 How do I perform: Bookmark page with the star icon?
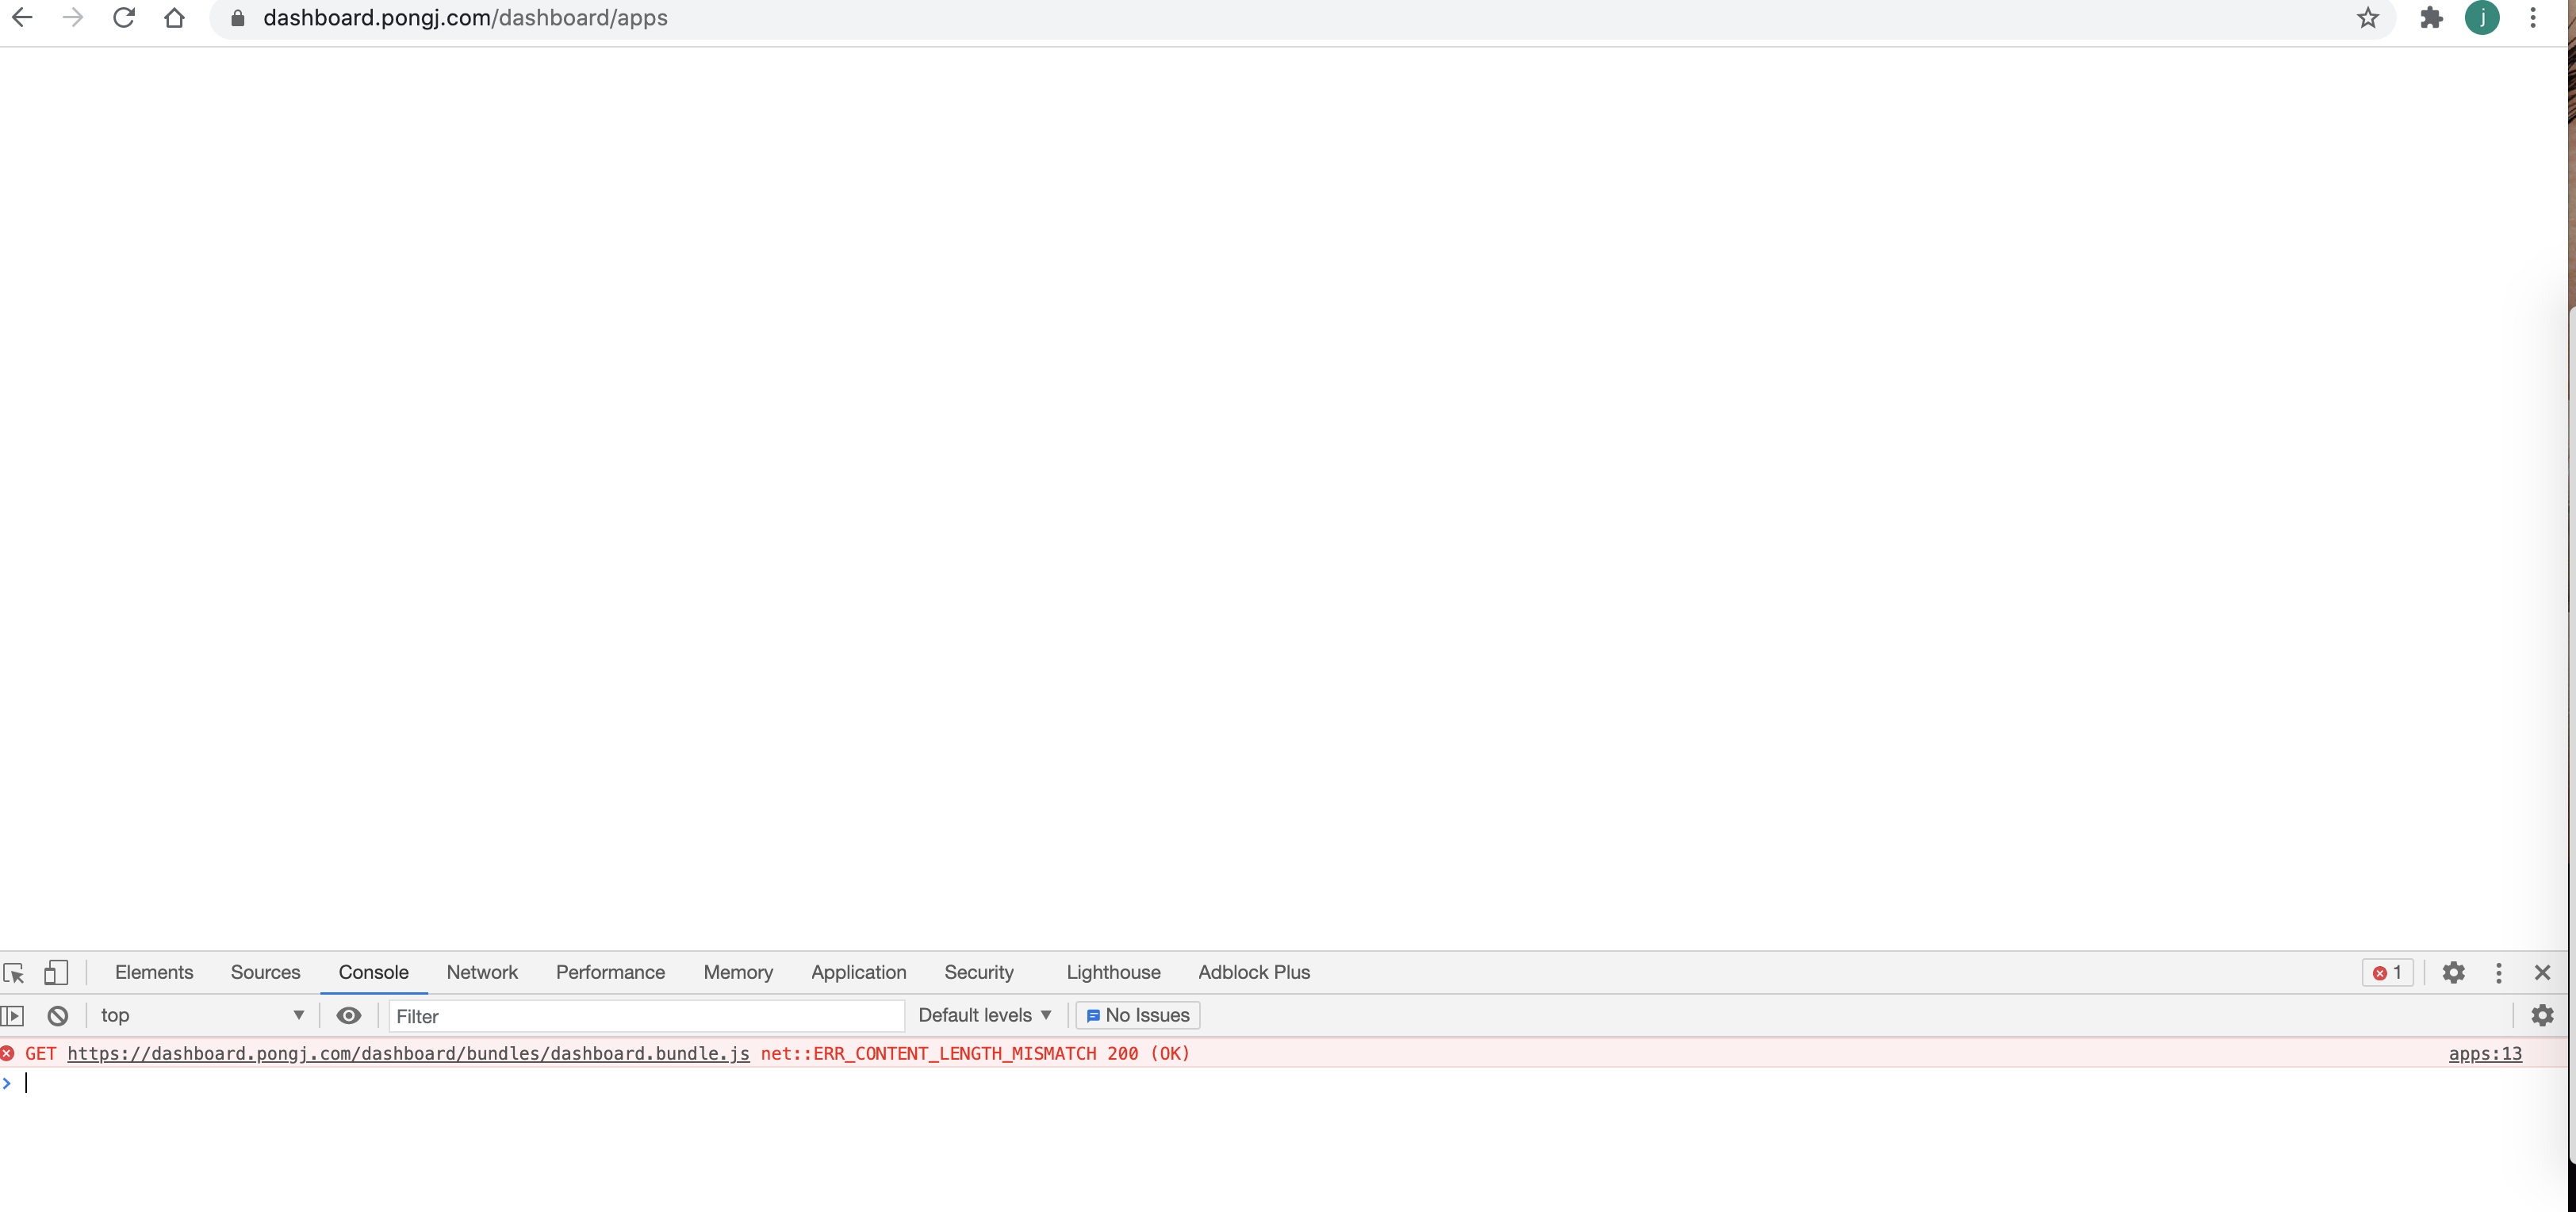tap(2367, 18)
